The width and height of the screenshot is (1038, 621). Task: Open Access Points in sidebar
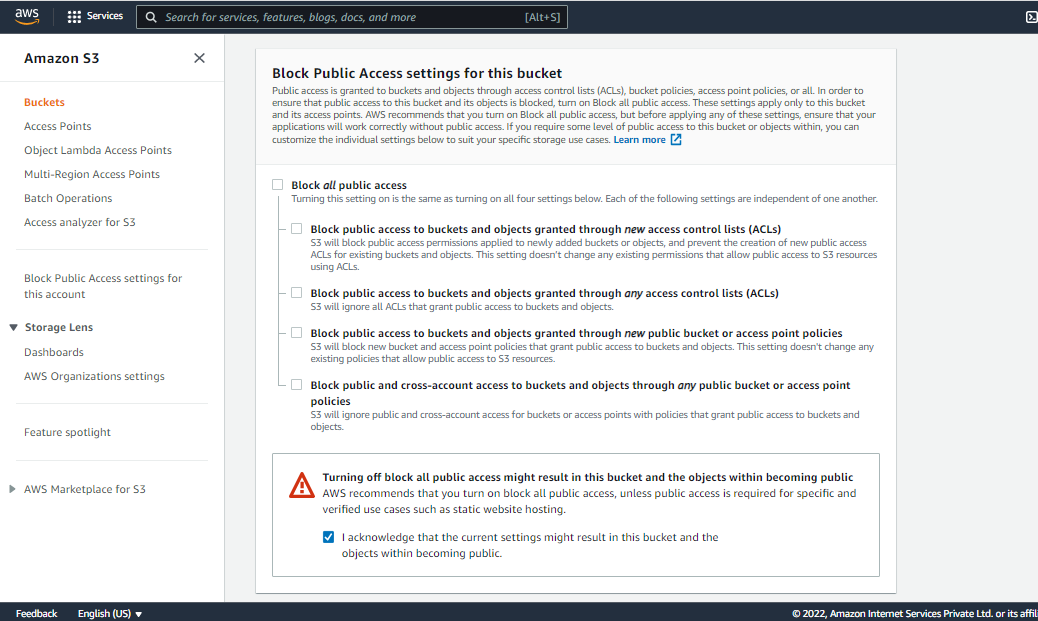tap(58, 126)
